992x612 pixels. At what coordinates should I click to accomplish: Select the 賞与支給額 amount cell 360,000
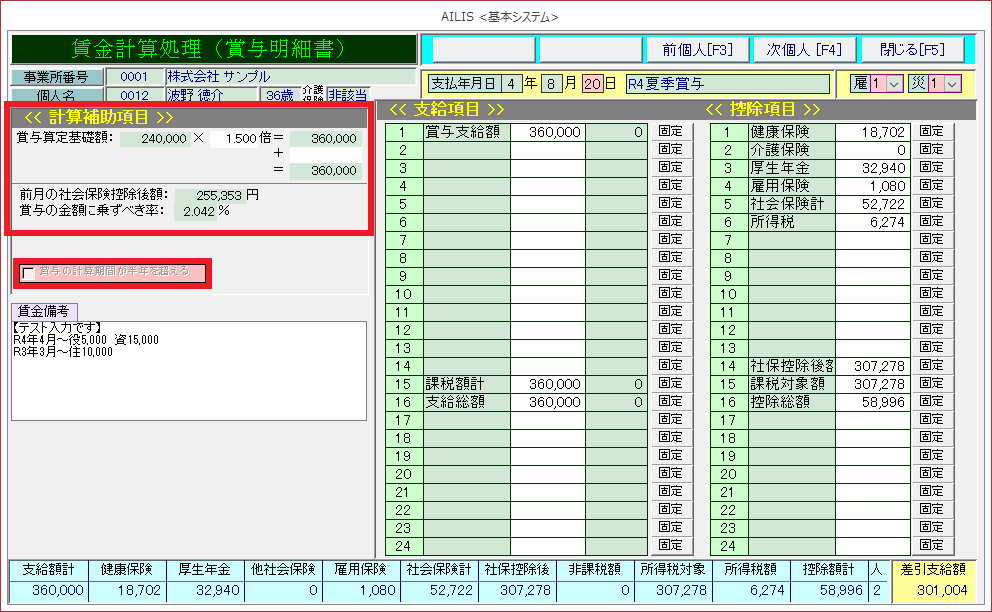pyautogui.click(x=548, y=132)
